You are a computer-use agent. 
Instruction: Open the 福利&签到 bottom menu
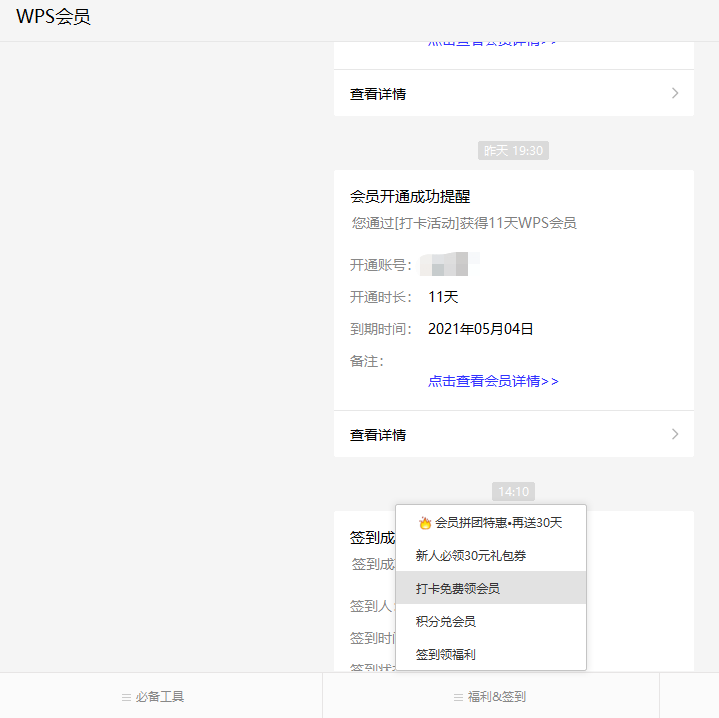click(491, 696)
